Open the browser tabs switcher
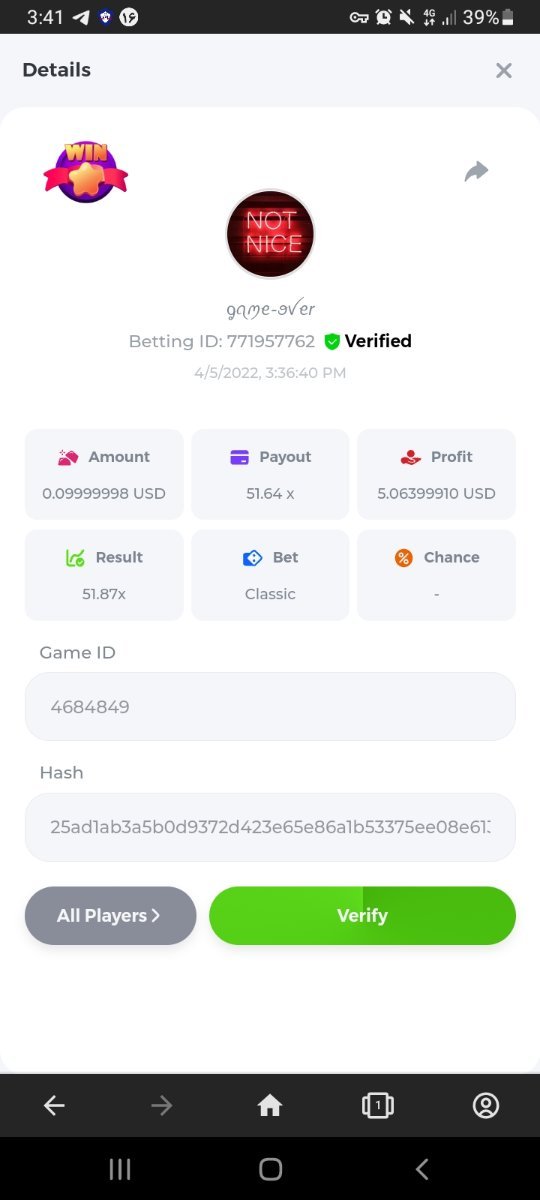Viewport: 540px width, 1200px height. coord(377,1105)
